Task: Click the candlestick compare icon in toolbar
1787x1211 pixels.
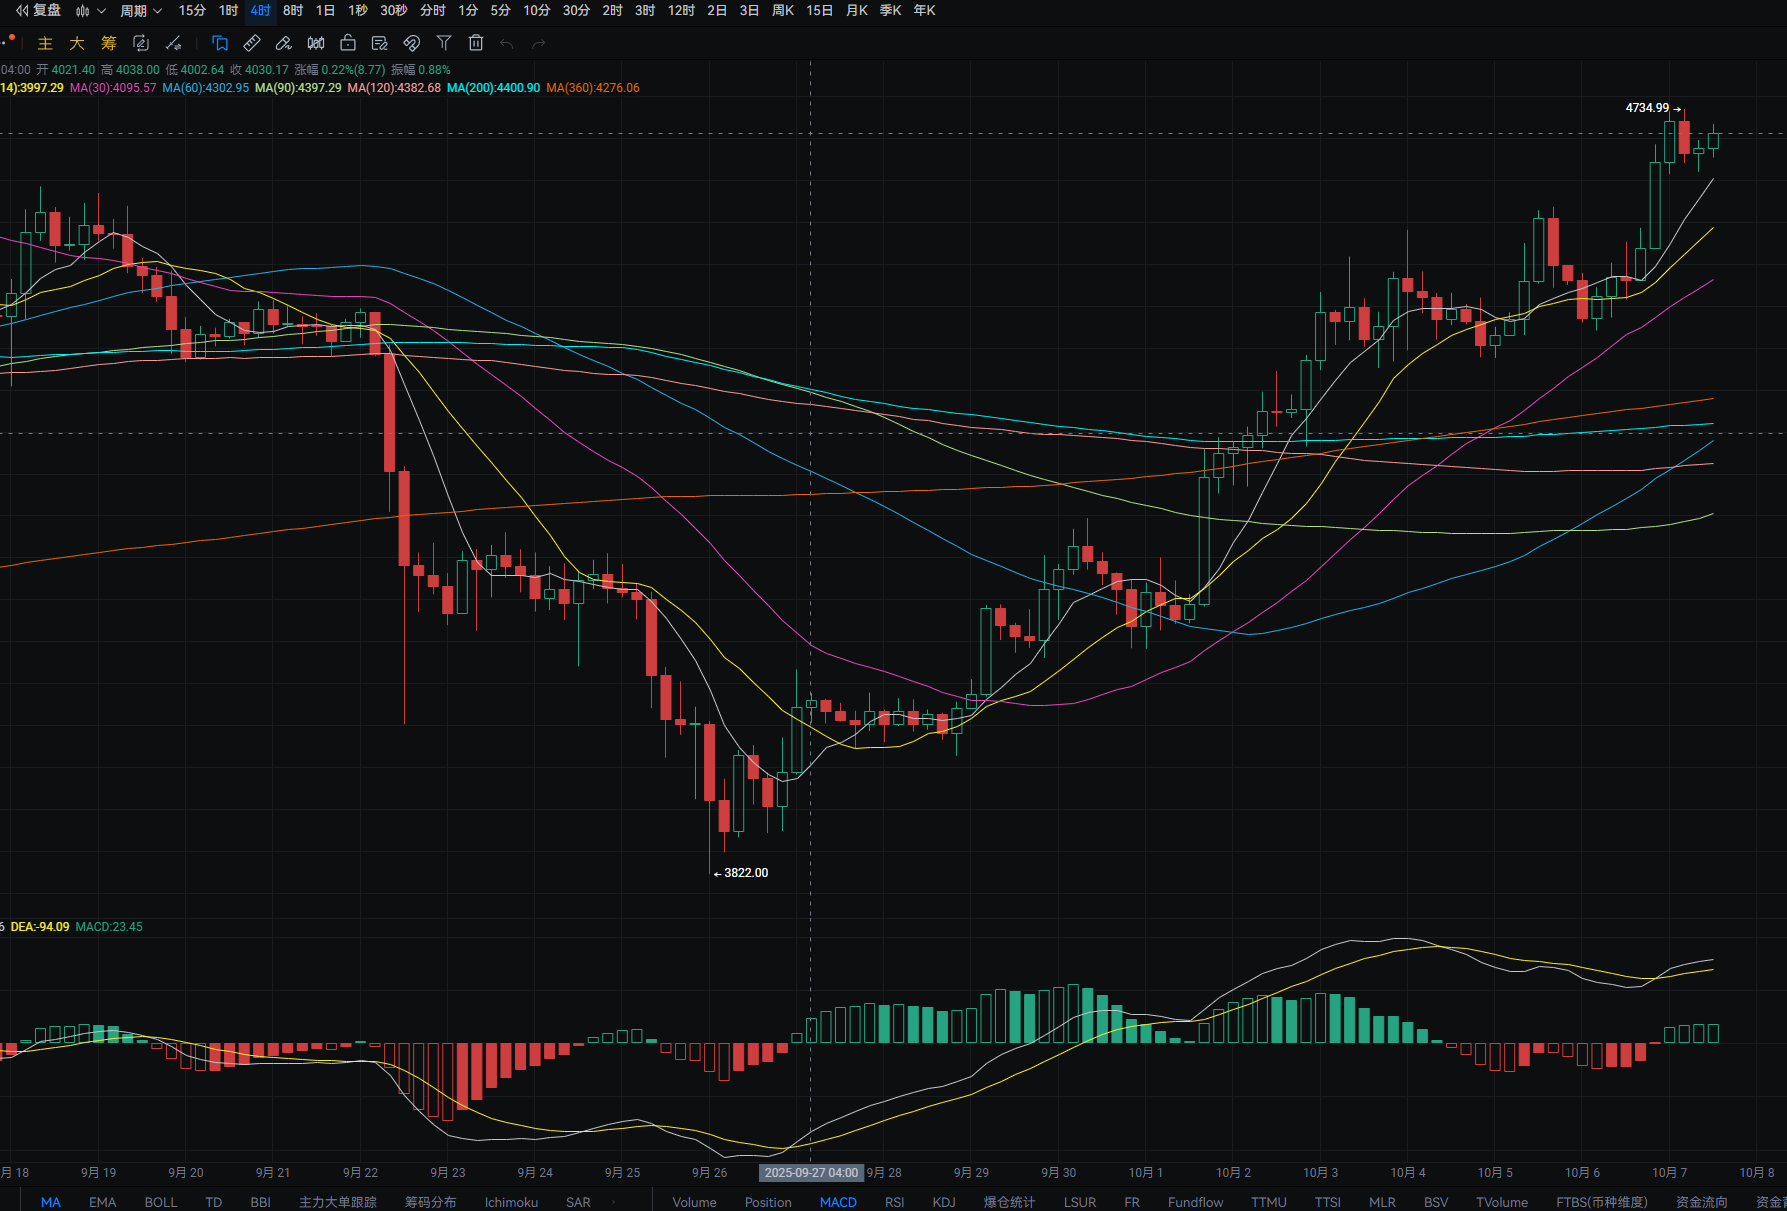Action: pyautogui.click(x=316, y=43)
